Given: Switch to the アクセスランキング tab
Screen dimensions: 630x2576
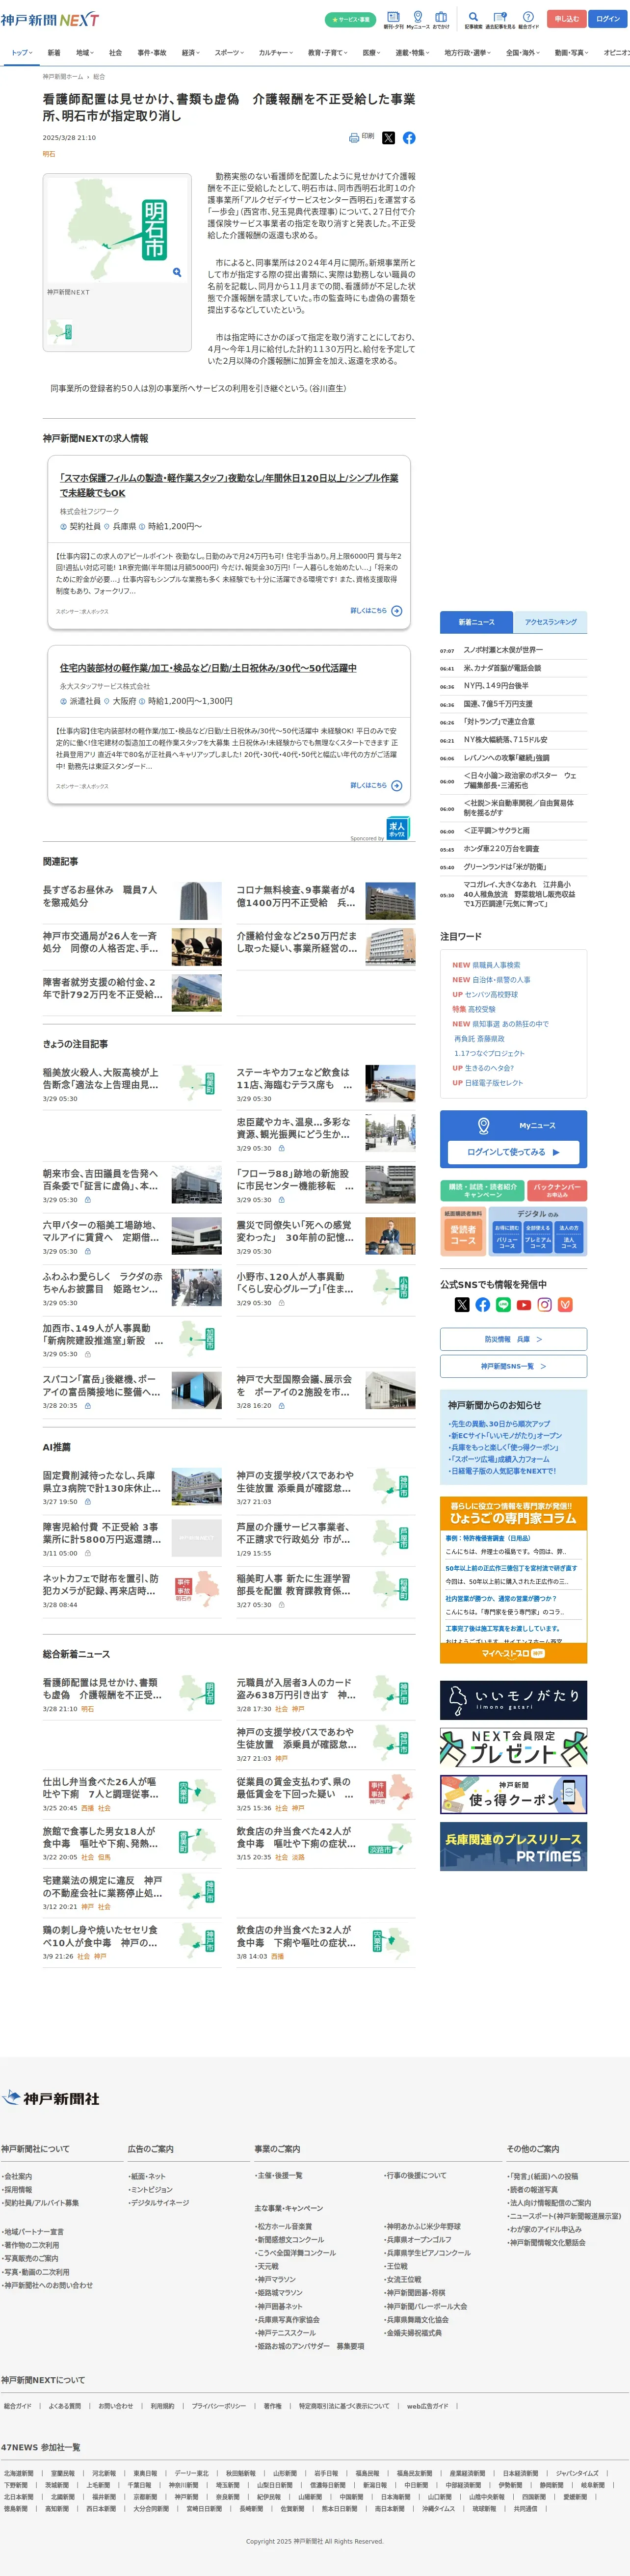Looking at the screenshot, I should click(x=551, y=622).
